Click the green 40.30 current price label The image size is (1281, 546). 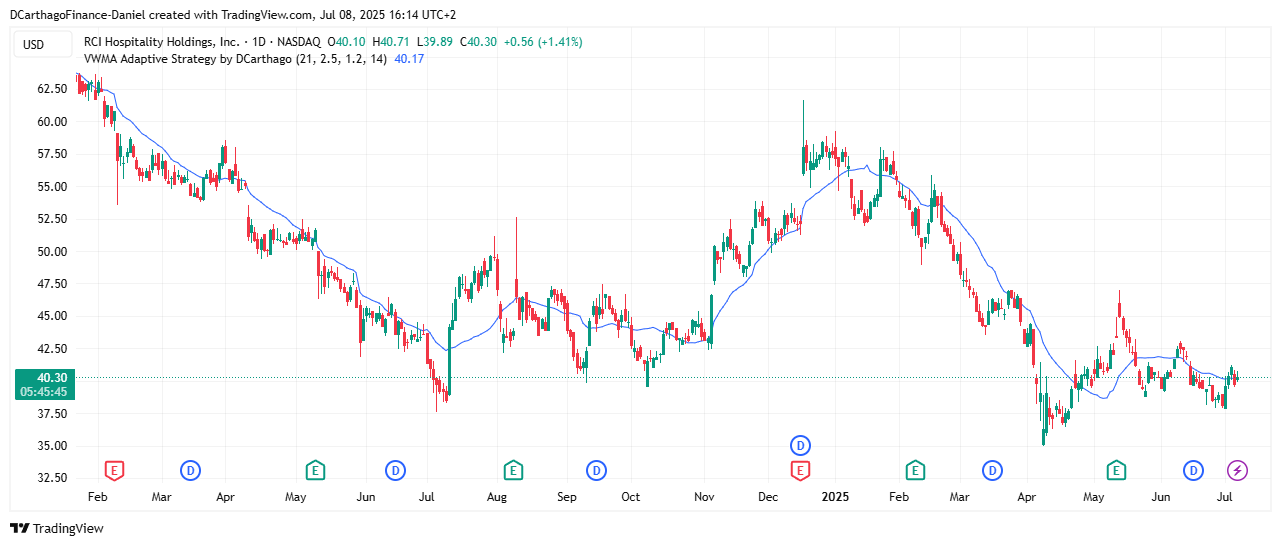pyautogui.click(x=51, y=377)
